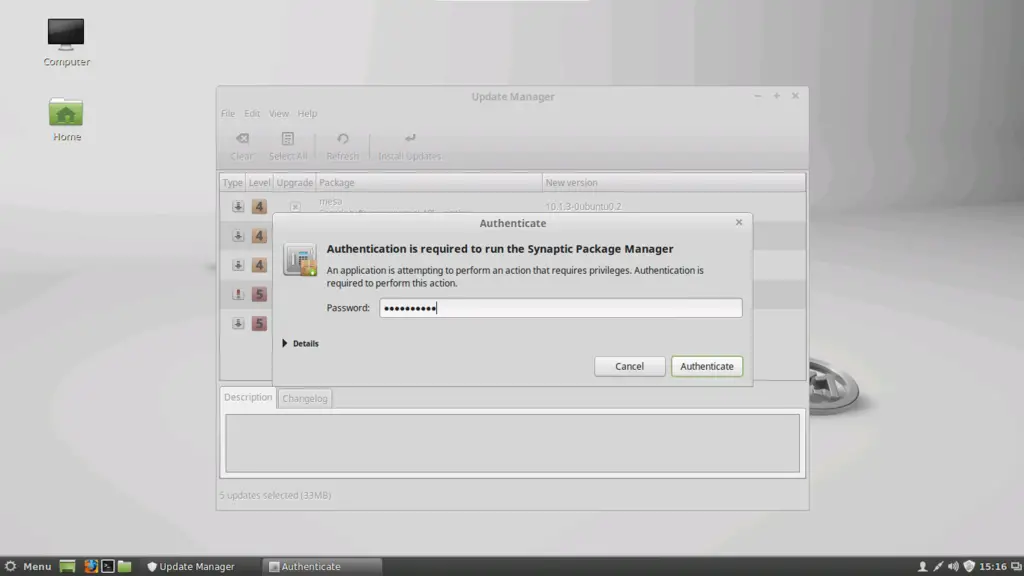Launch Terminal from the panel
This screenshot has width=1024, height=576.
108,566
